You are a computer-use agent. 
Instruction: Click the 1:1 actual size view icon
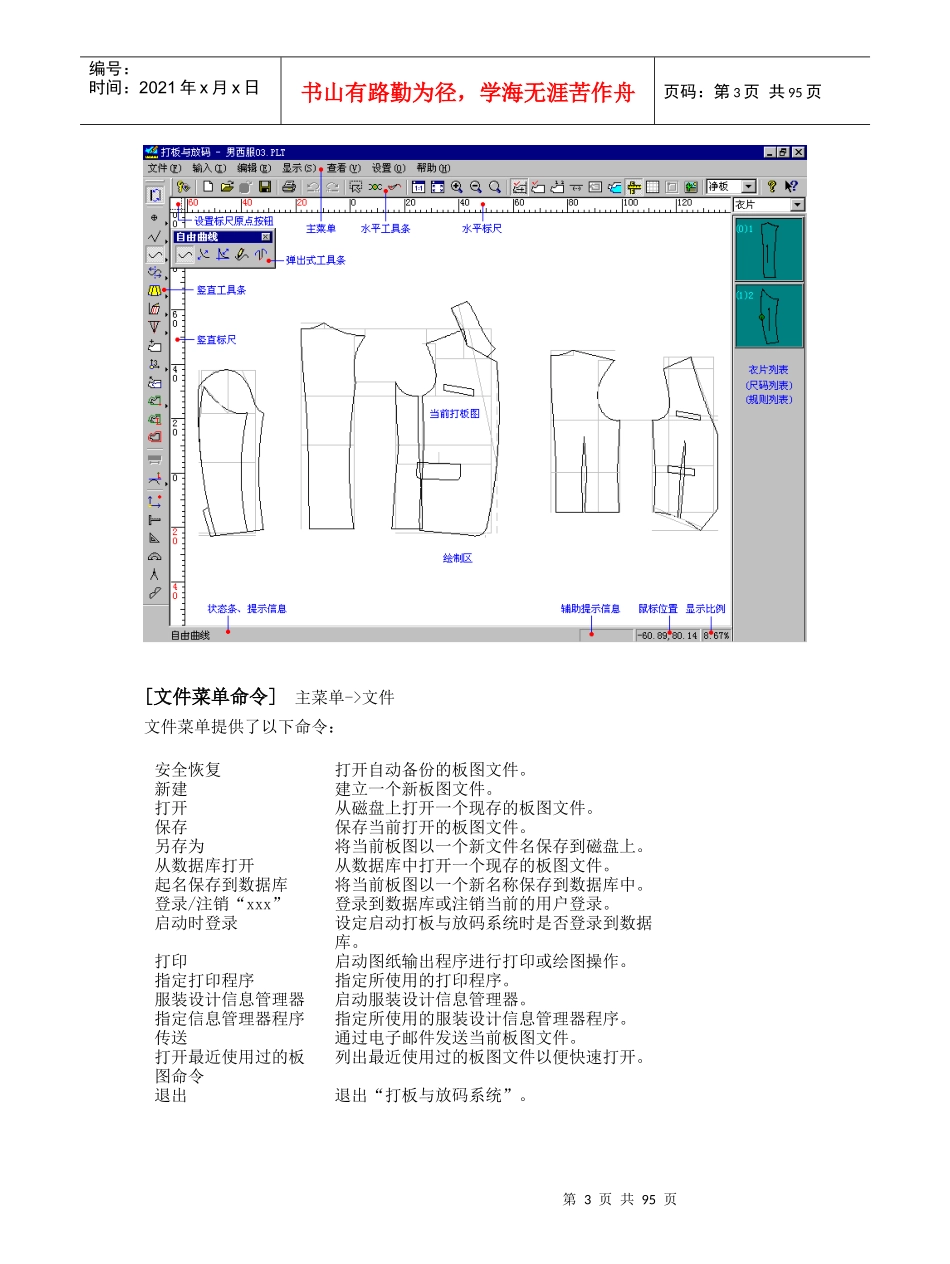pyautogui.click(x=418, y=187)
